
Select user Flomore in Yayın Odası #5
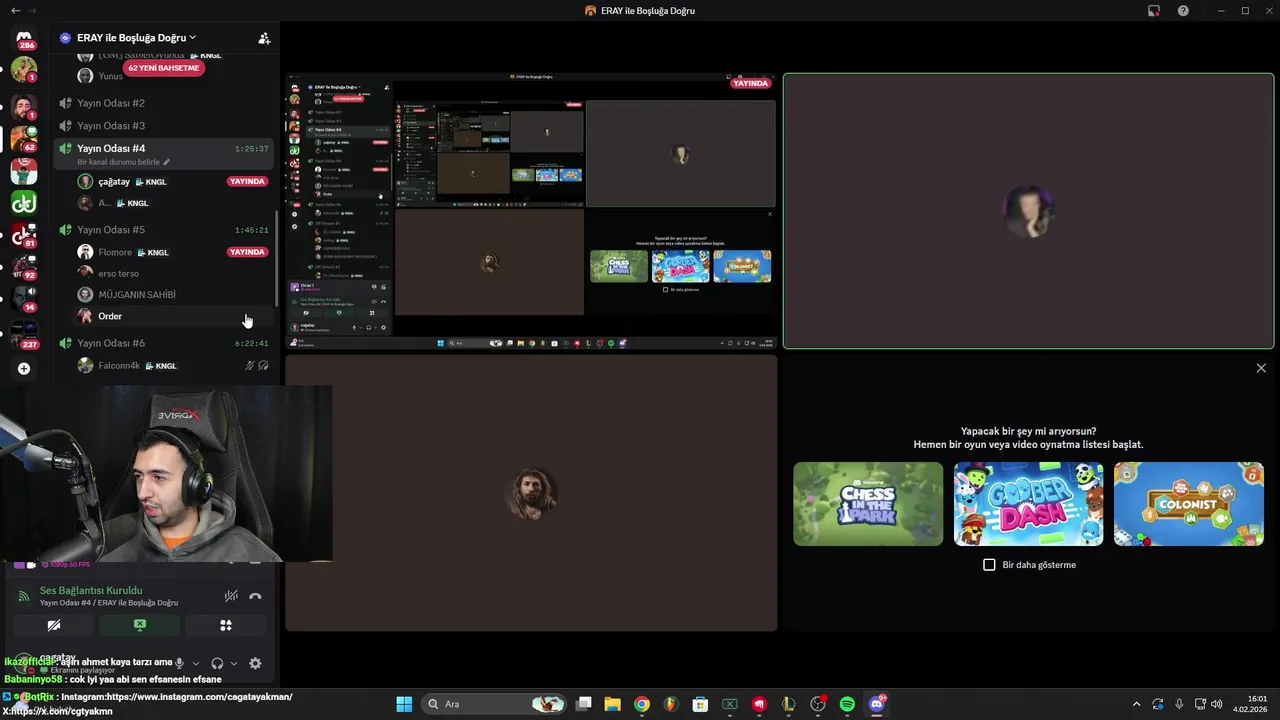point(115,253)
